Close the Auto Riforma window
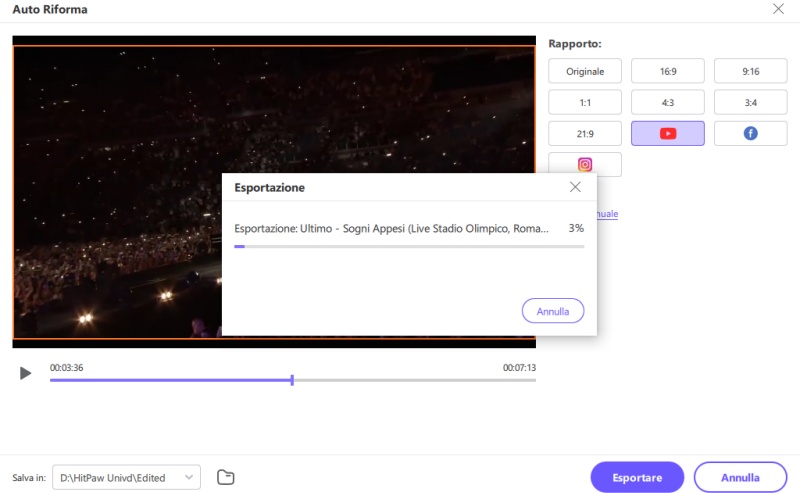 (778, 9)
